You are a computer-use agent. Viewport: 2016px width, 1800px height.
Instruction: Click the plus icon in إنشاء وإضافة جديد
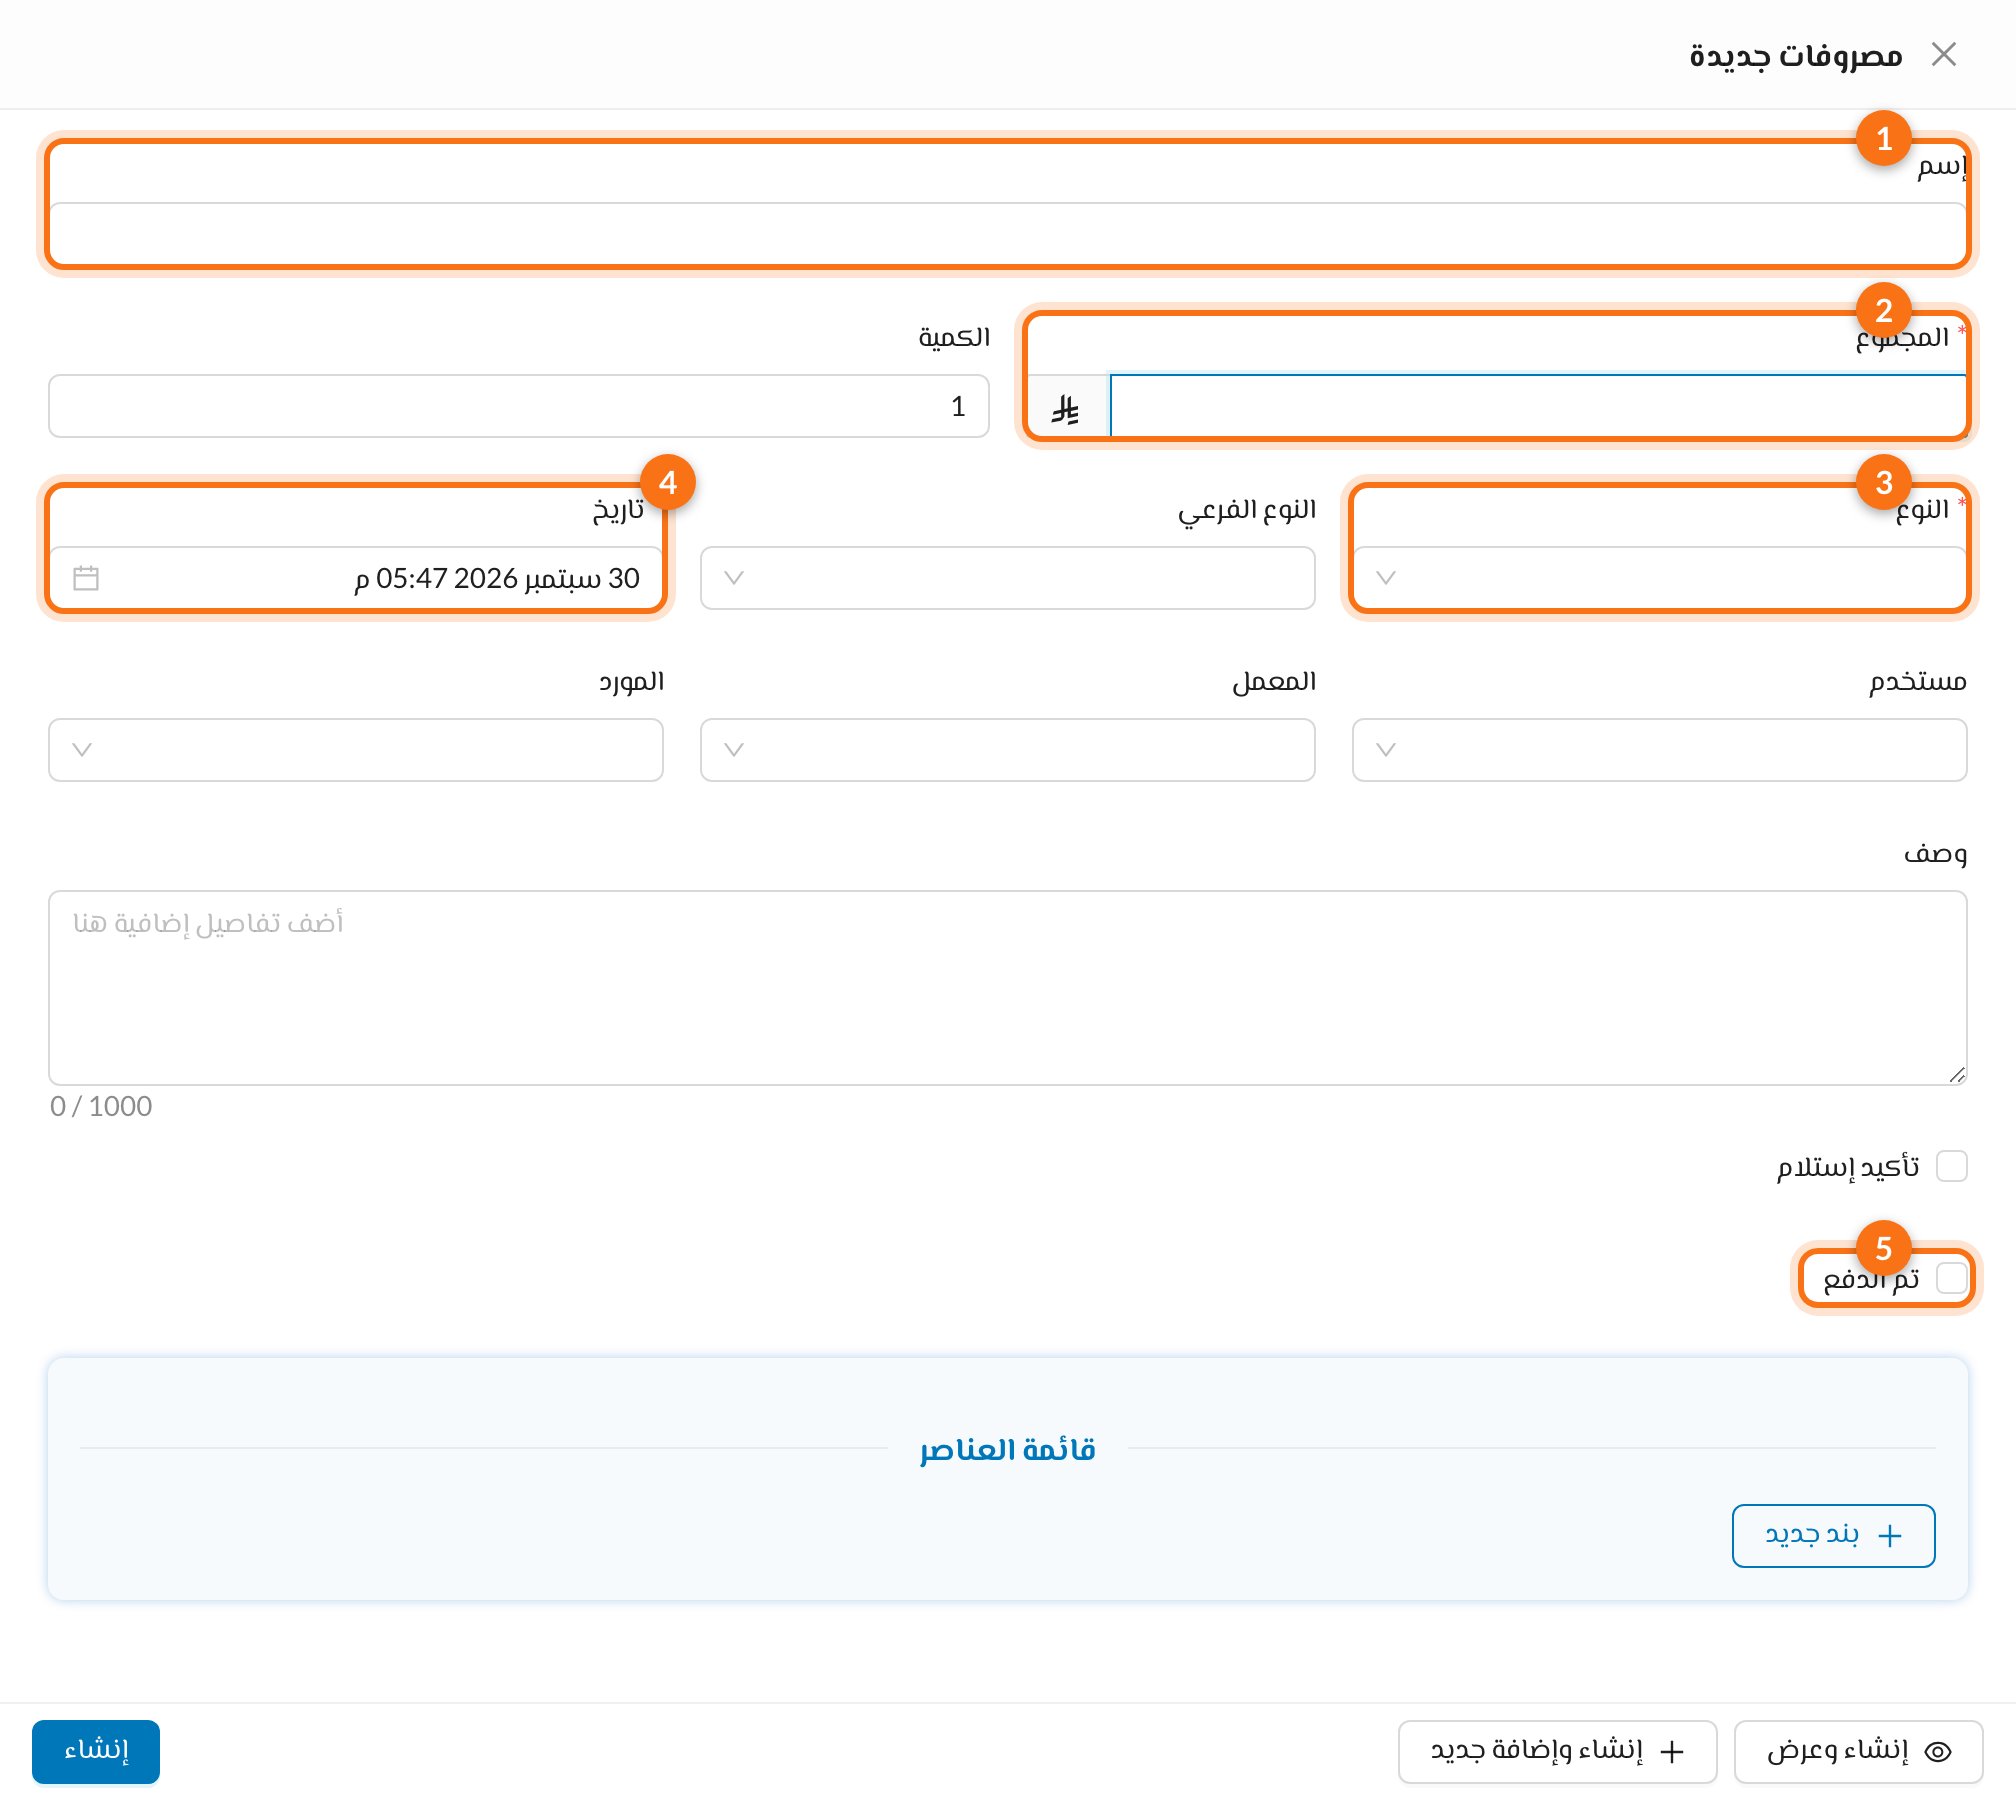tap(1672, 1752)
